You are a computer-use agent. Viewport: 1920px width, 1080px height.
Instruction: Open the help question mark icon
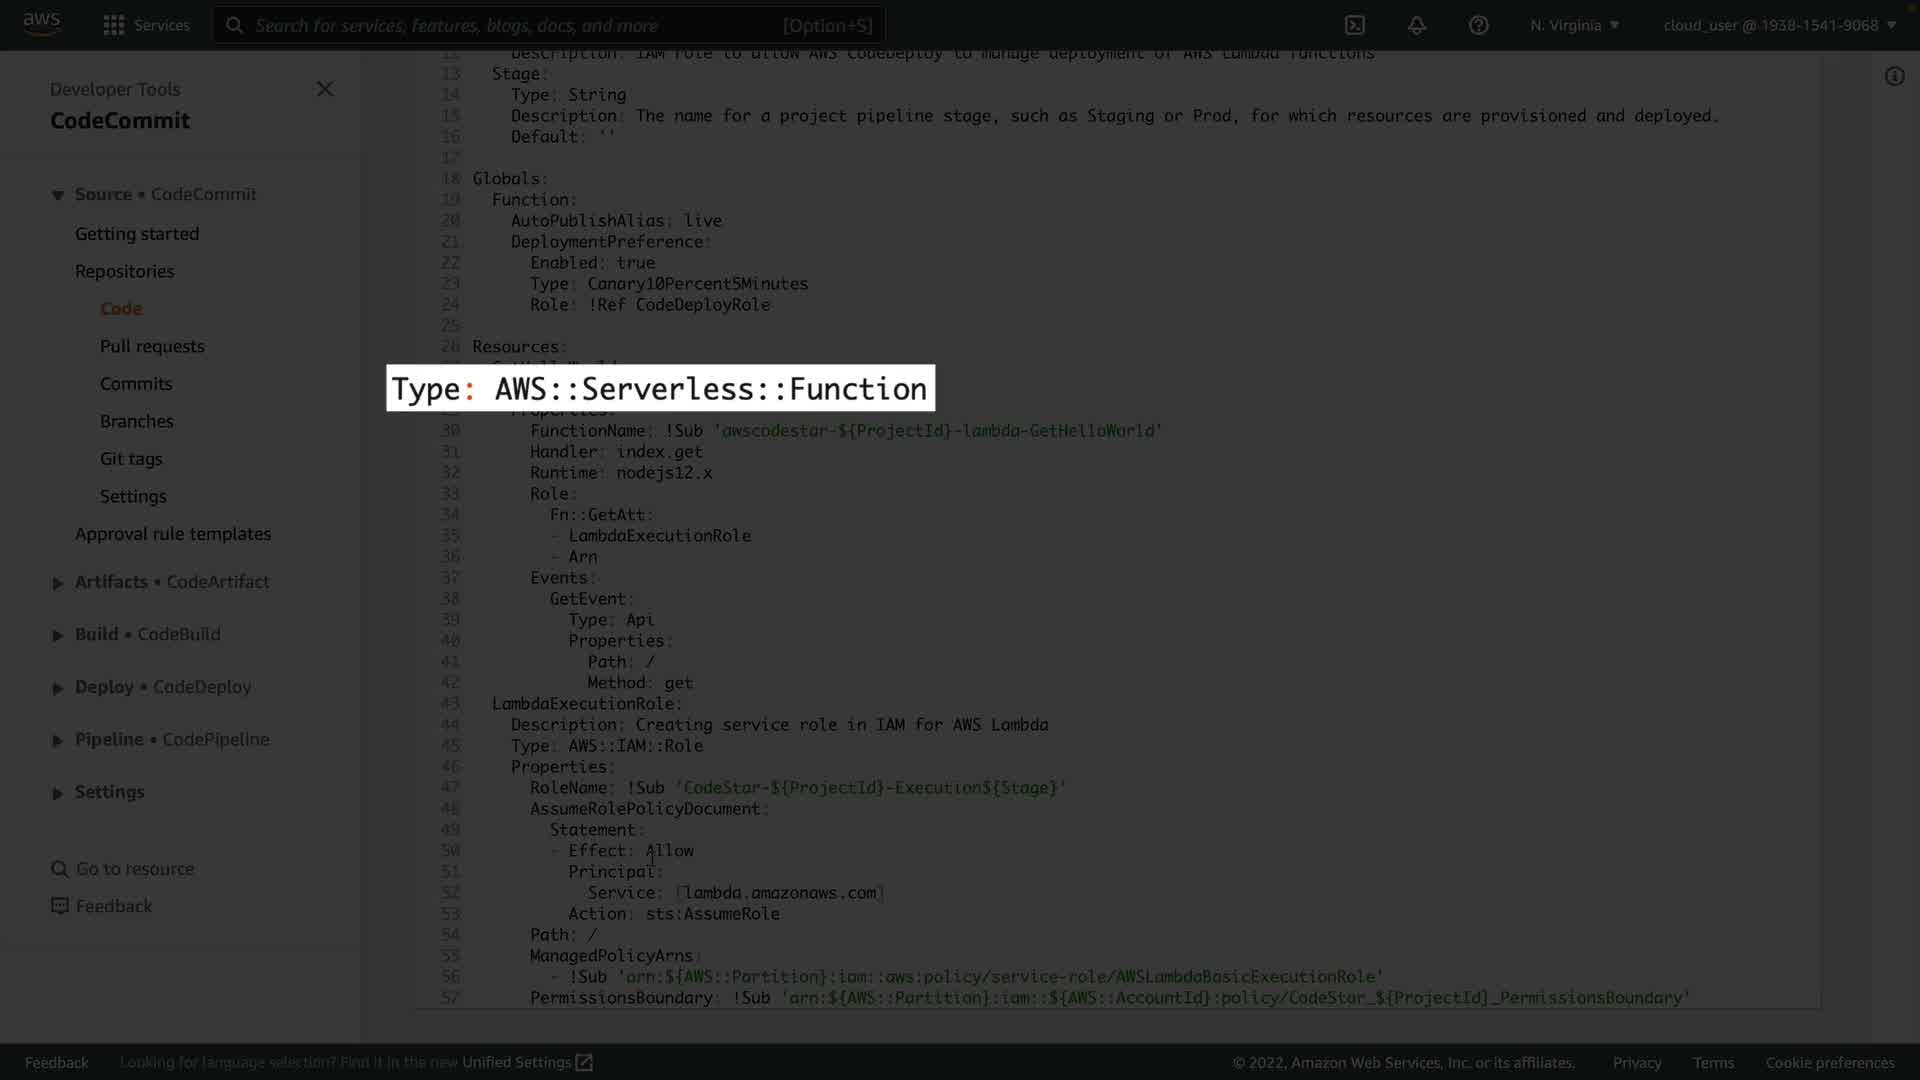(x=1479, y=25)
